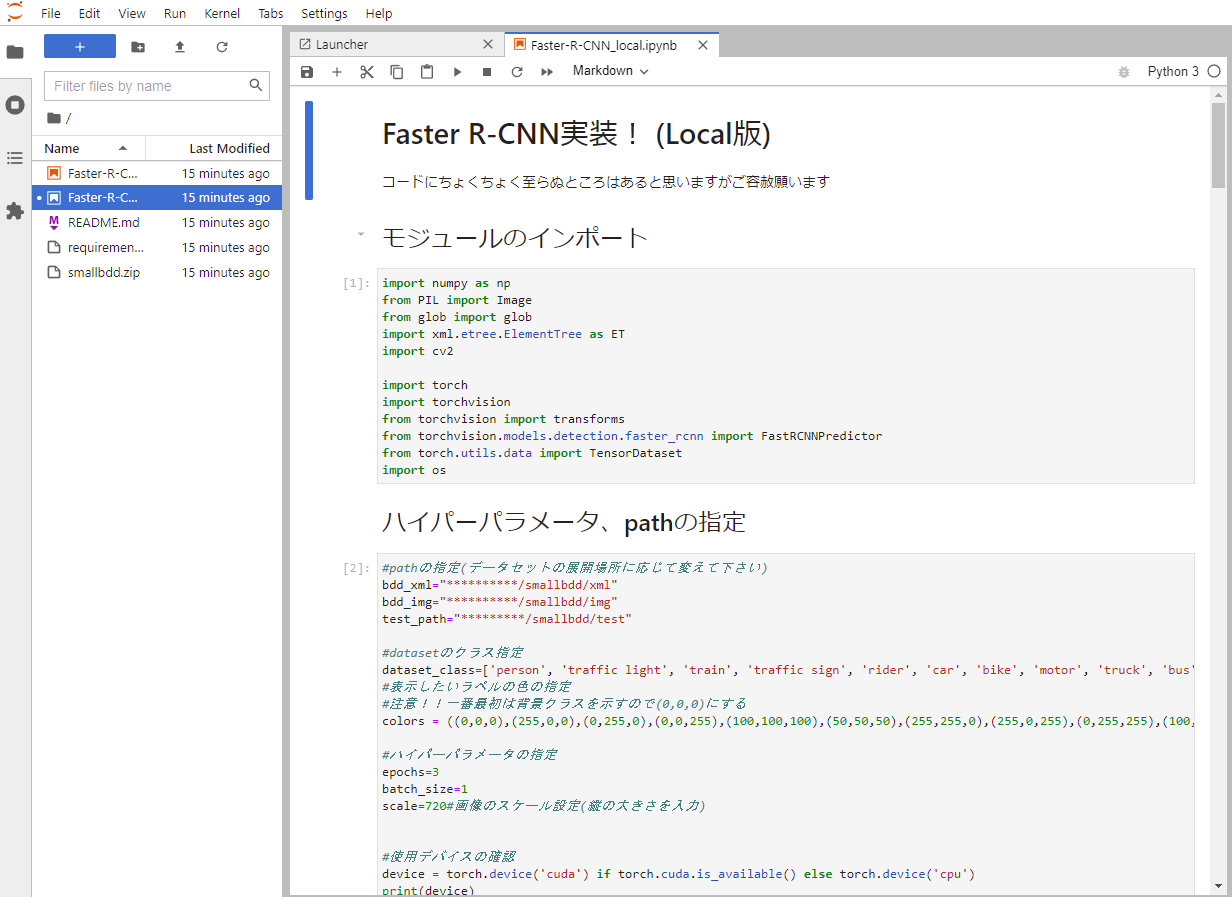Open the Running Terminals and Kernels sidebar

coord(15,105)
